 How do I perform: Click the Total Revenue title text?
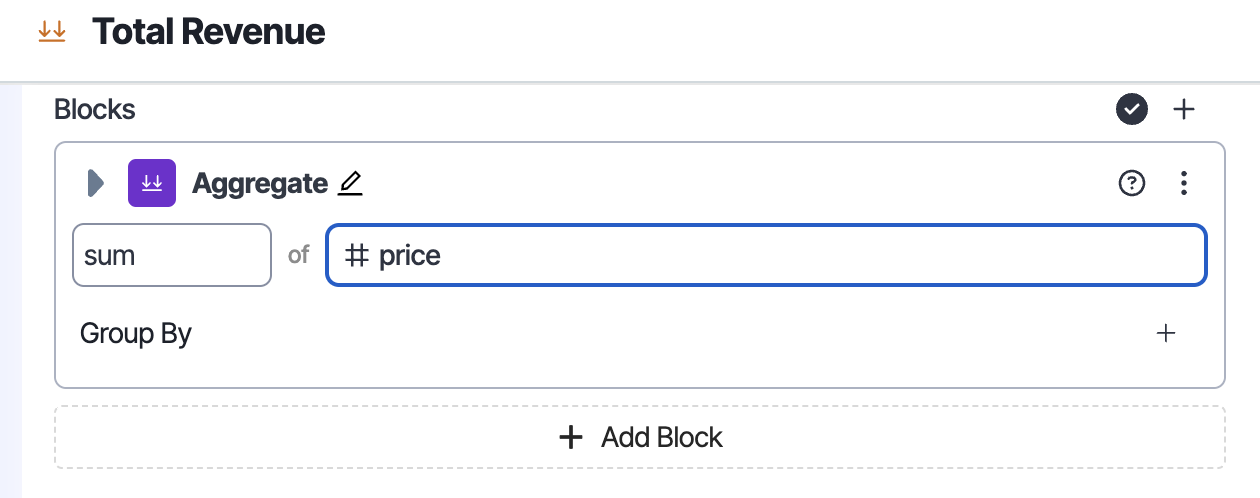(208, 32)
